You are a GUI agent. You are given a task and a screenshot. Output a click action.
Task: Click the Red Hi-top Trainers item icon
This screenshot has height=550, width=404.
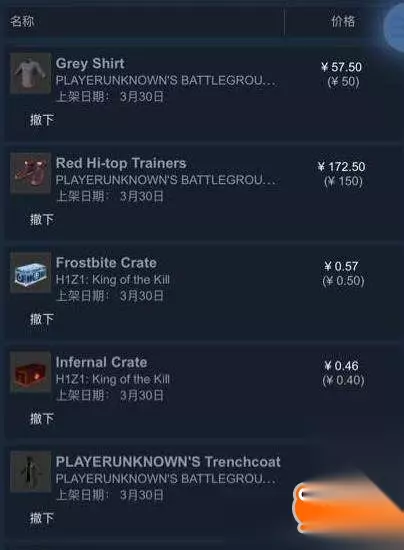click(x=31, y=173)
